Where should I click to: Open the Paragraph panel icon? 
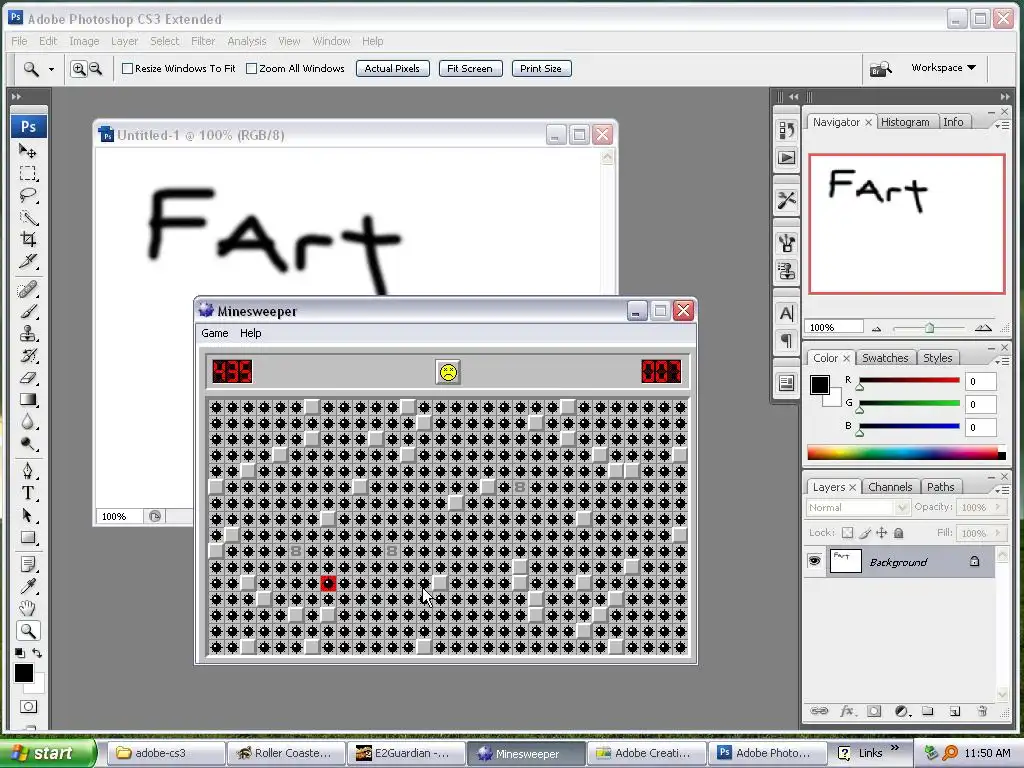pyautogui.click(x=786, y=340)
